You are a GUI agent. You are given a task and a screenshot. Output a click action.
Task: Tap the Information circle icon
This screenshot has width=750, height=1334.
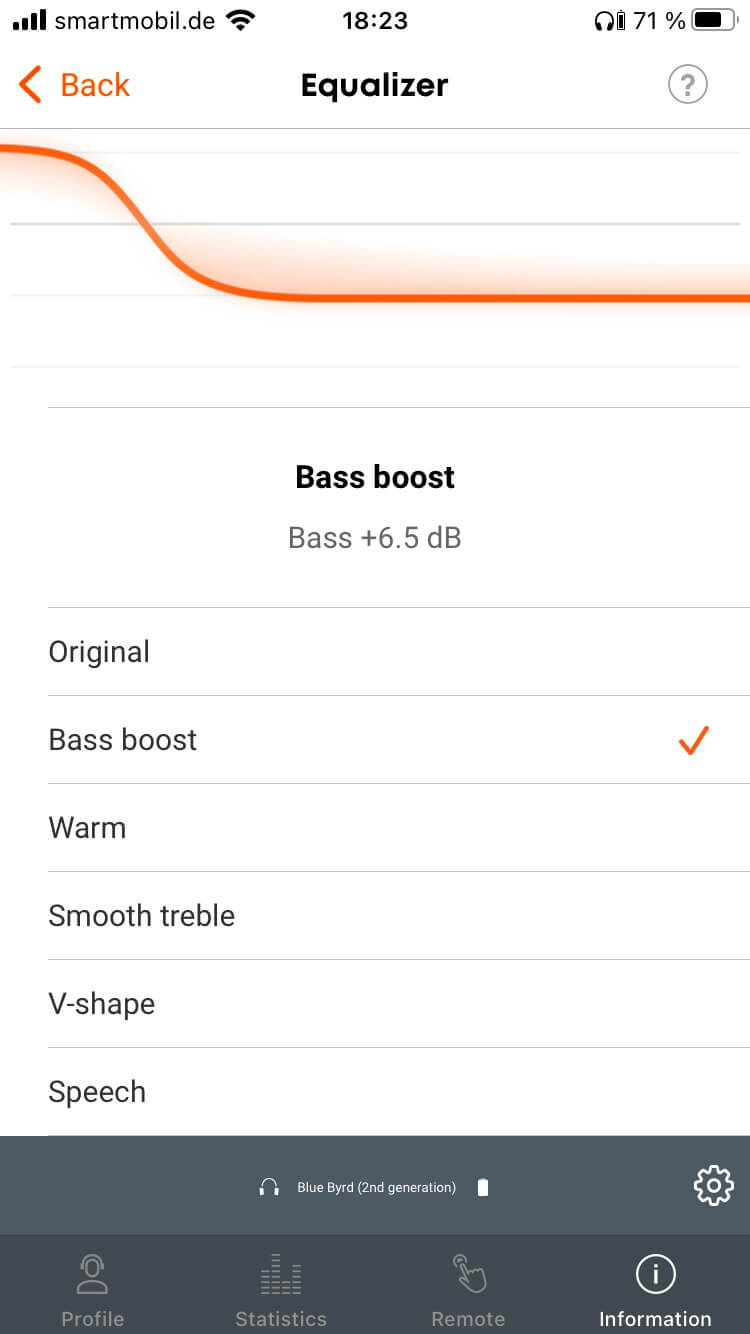point(655,1275)
